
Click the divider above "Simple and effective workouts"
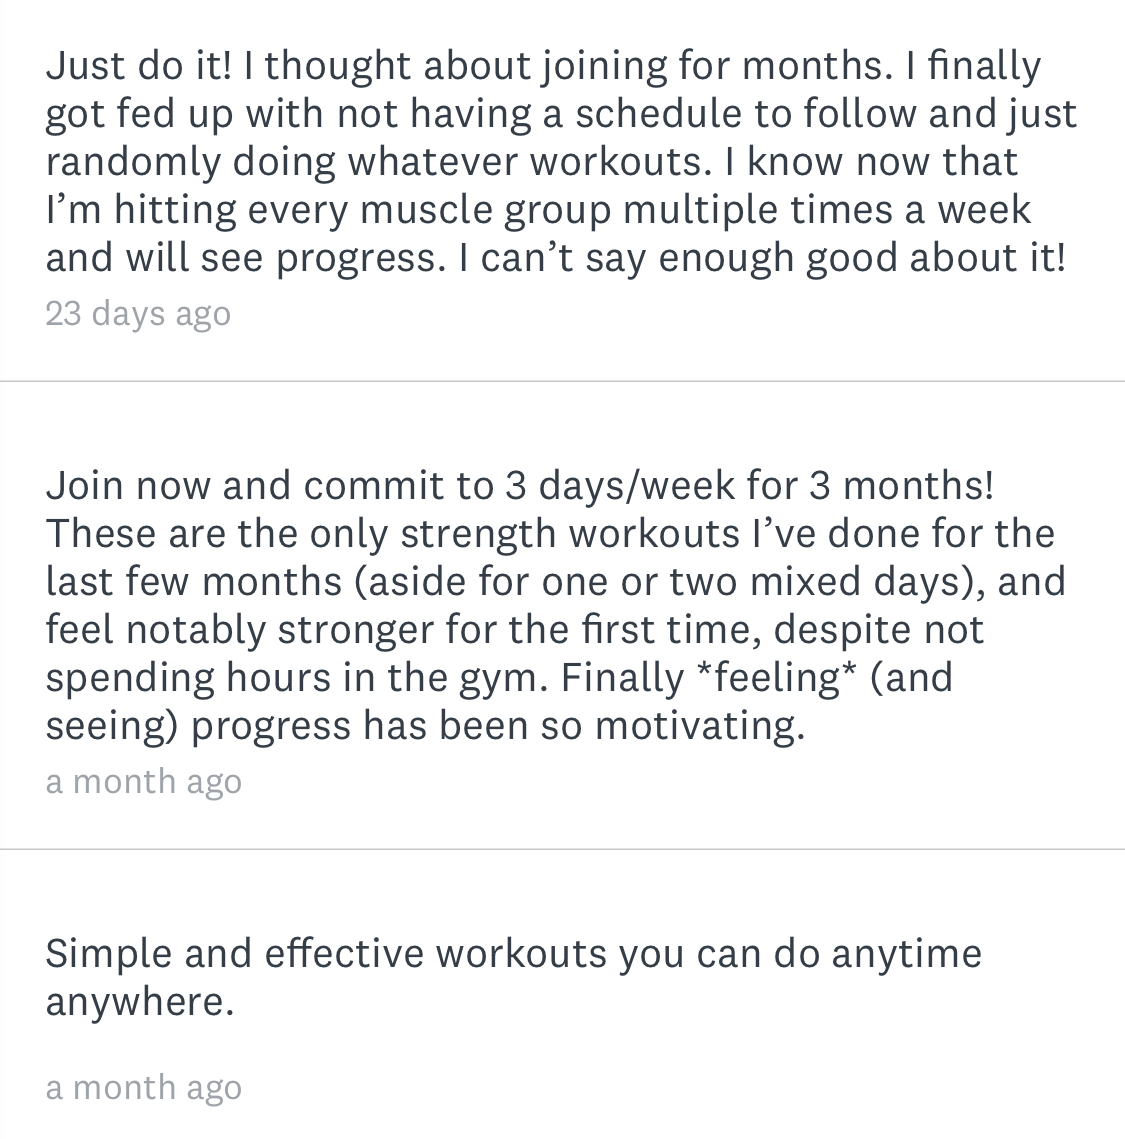[562, 849]
